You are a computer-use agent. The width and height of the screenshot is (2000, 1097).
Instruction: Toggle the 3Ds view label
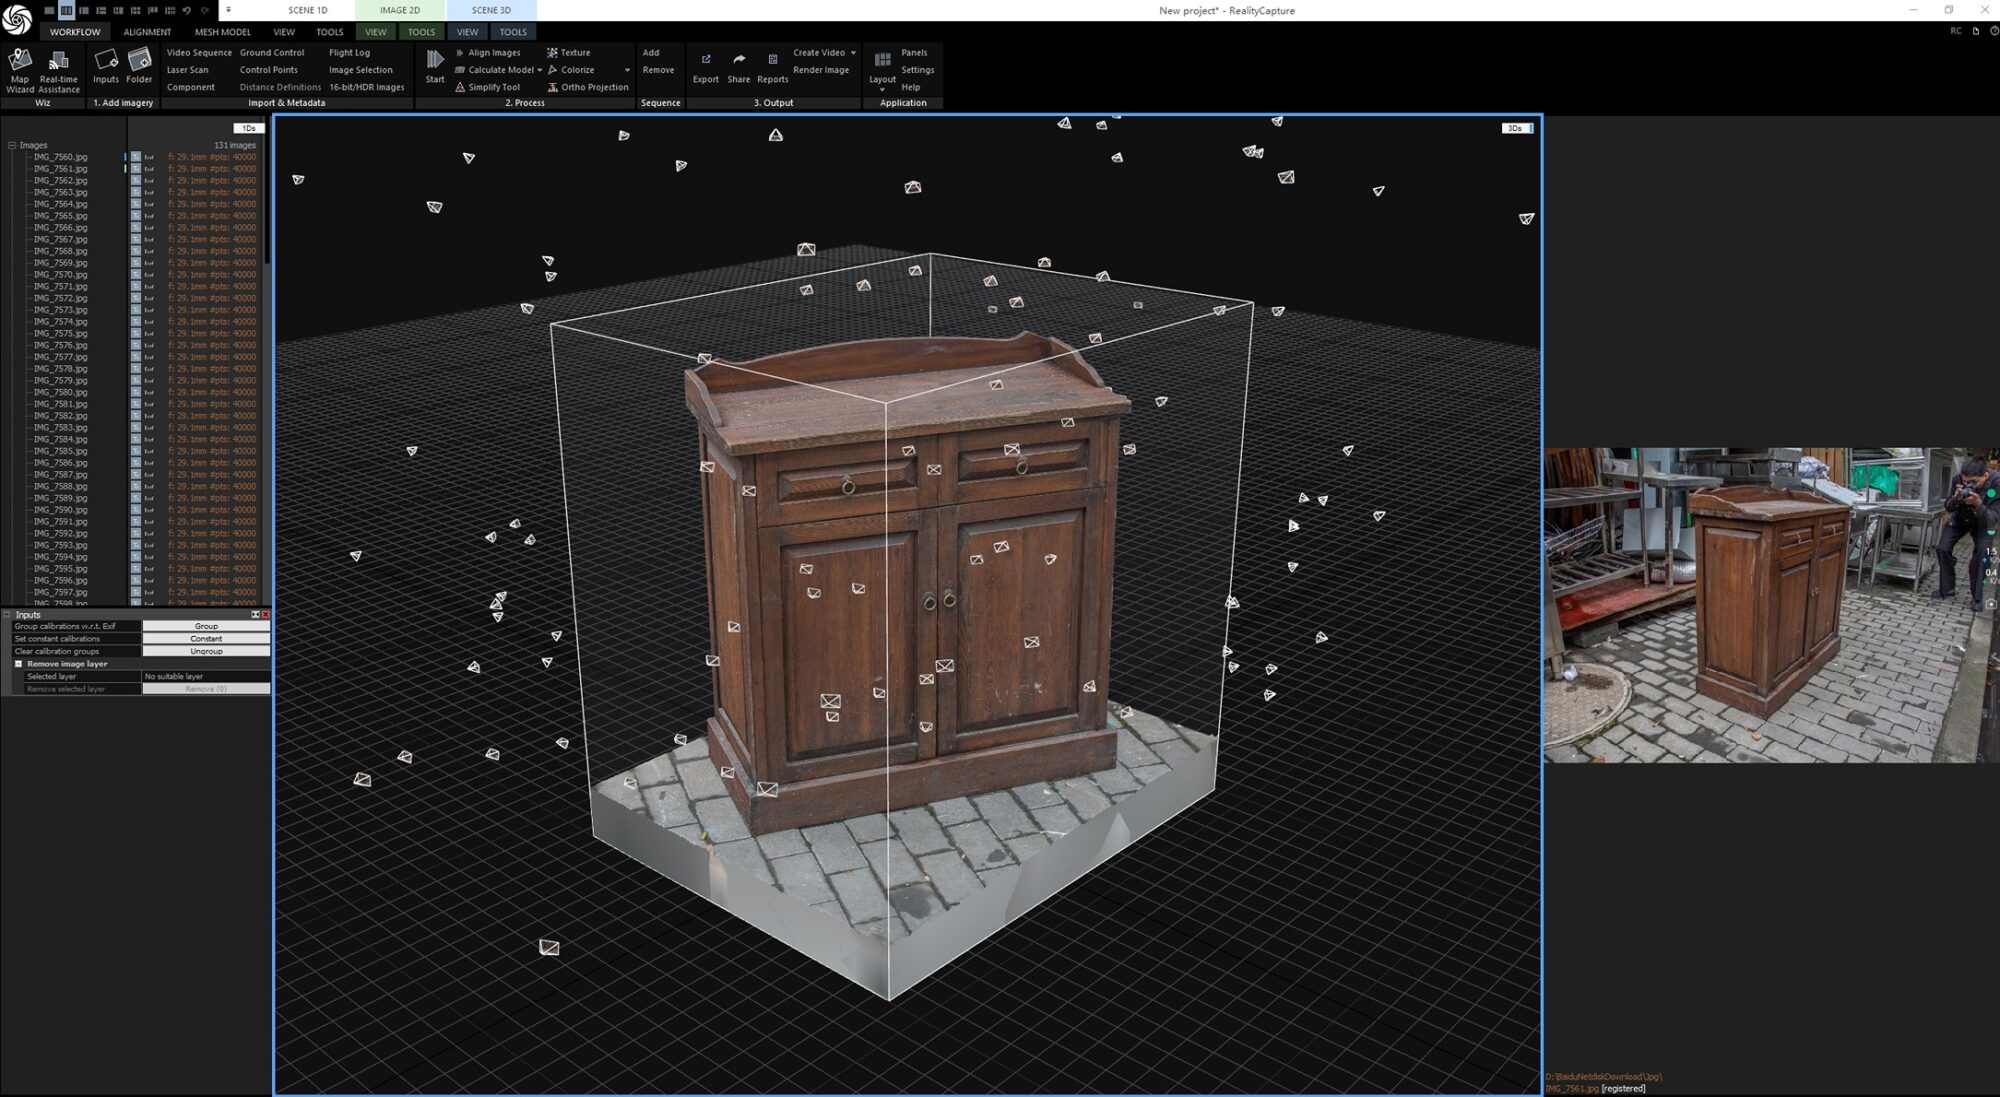coord(1516,128)
